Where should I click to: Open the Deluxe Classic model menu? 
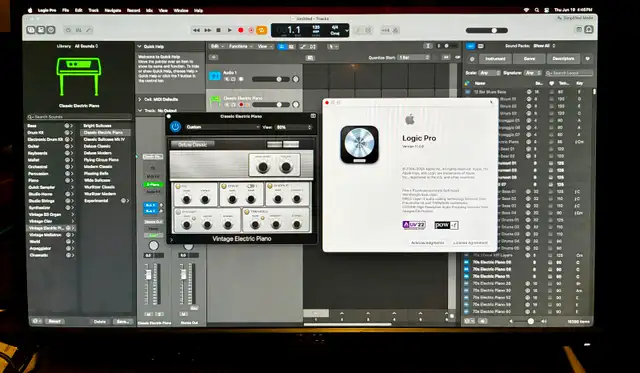click(192, 144)
